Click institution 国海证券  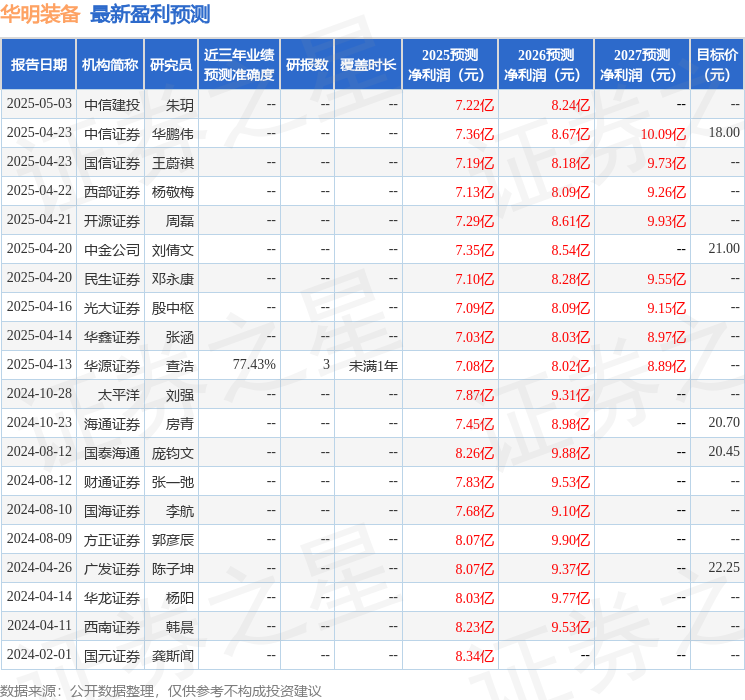click(x=112, y=511)
